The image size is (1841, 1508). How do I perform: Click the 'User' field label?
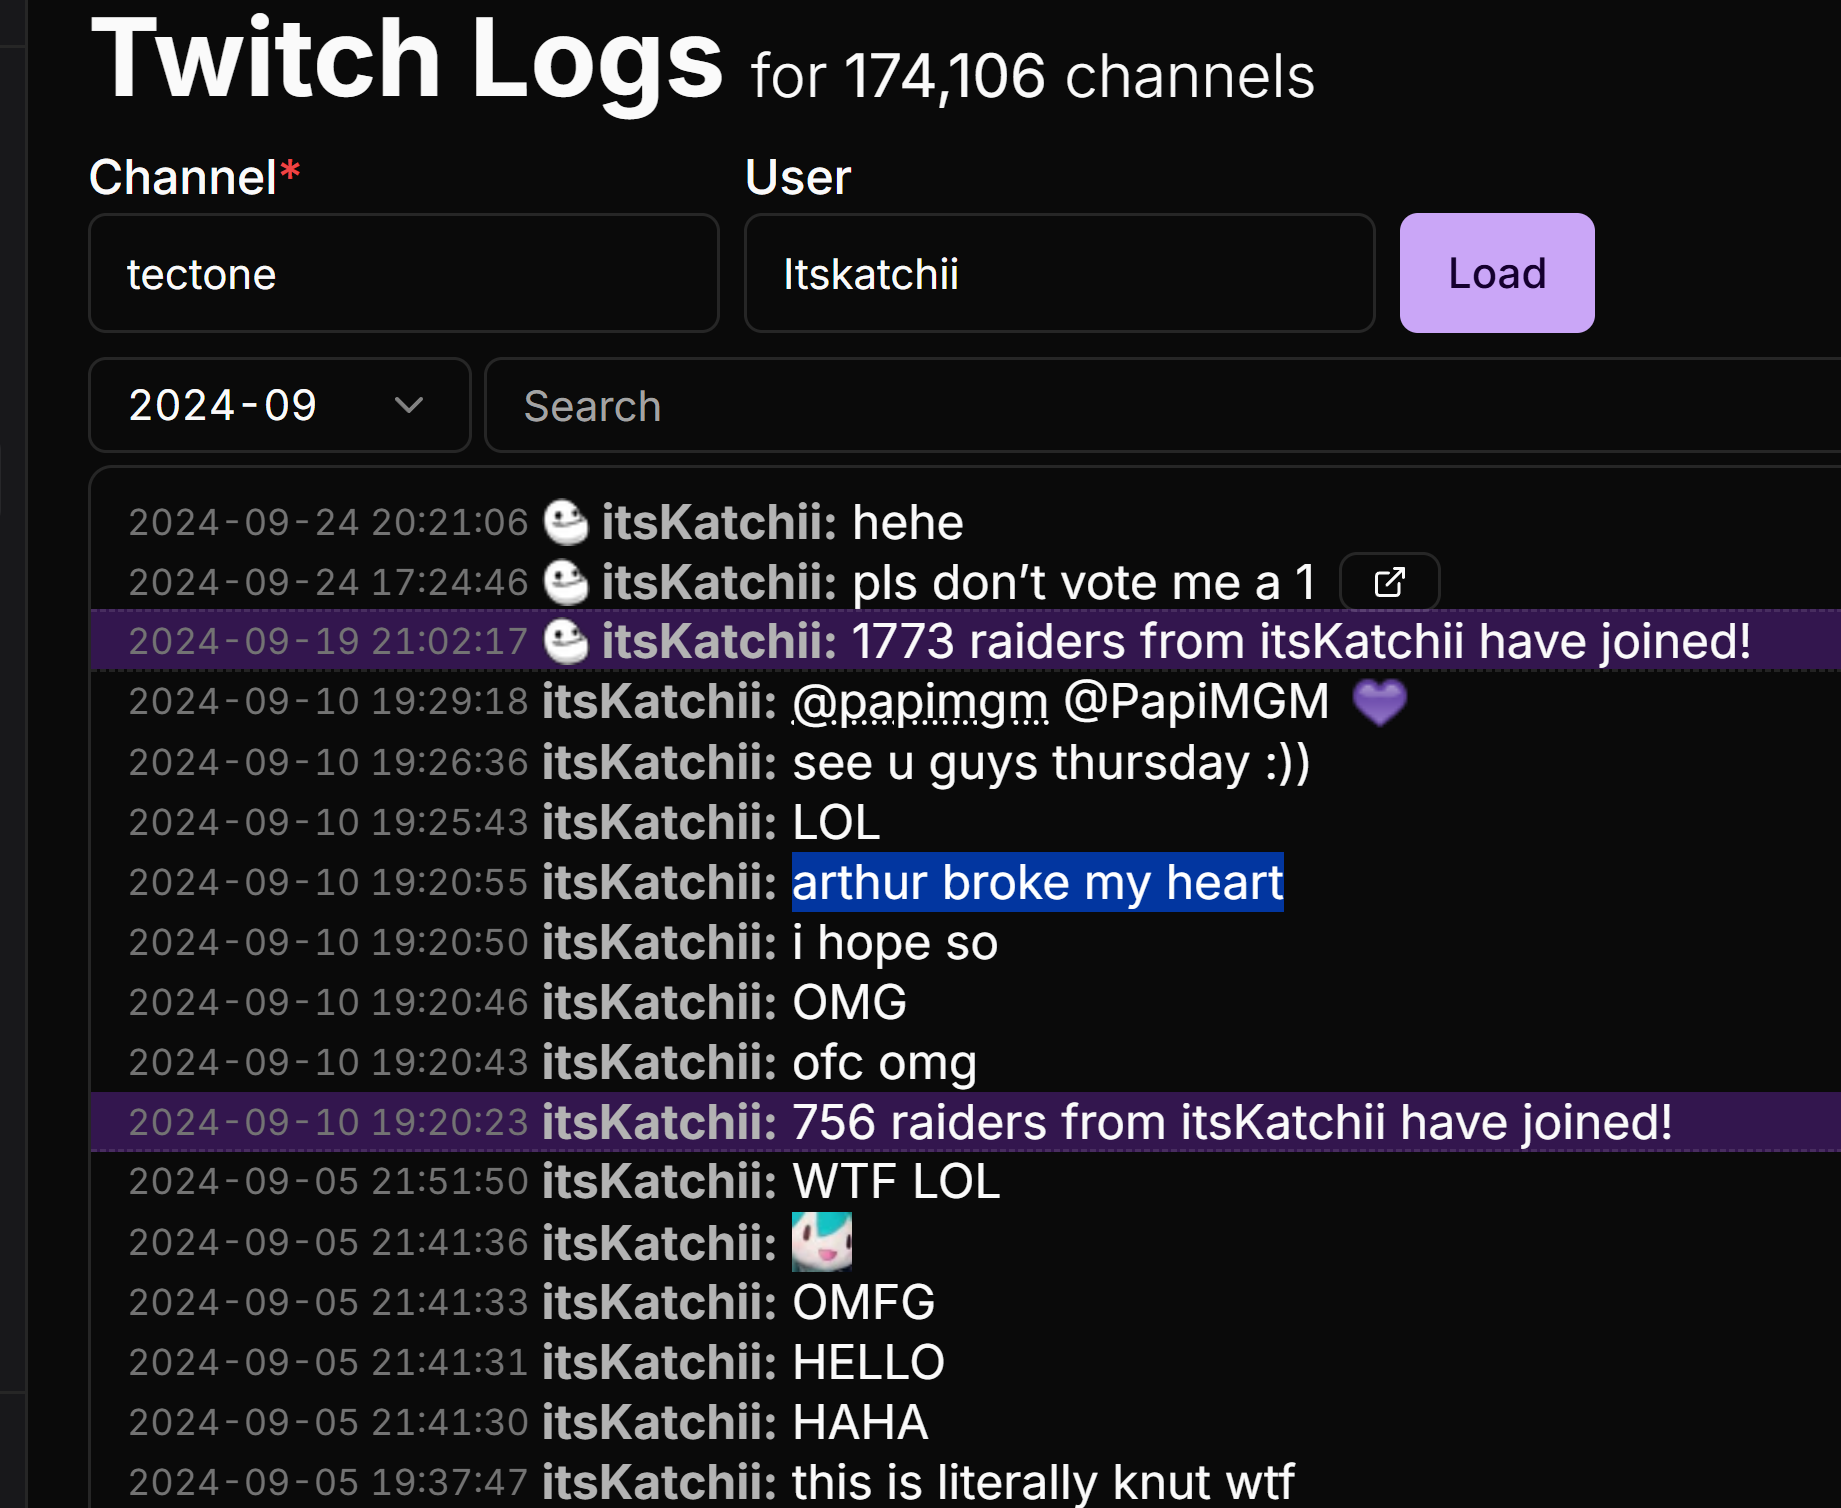tap(798, 178)
